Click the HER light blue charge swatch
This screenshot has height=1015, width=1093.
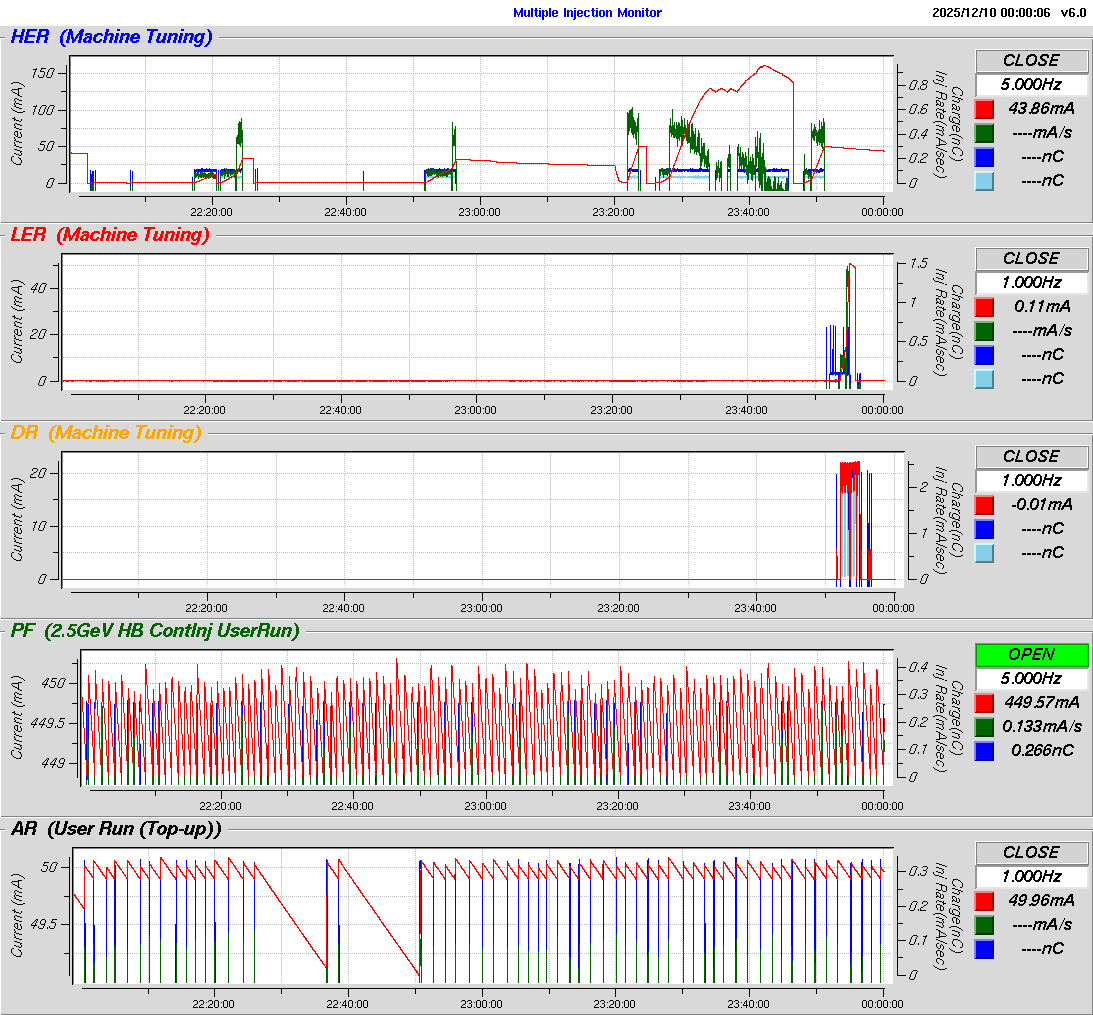tap(985, 181)
